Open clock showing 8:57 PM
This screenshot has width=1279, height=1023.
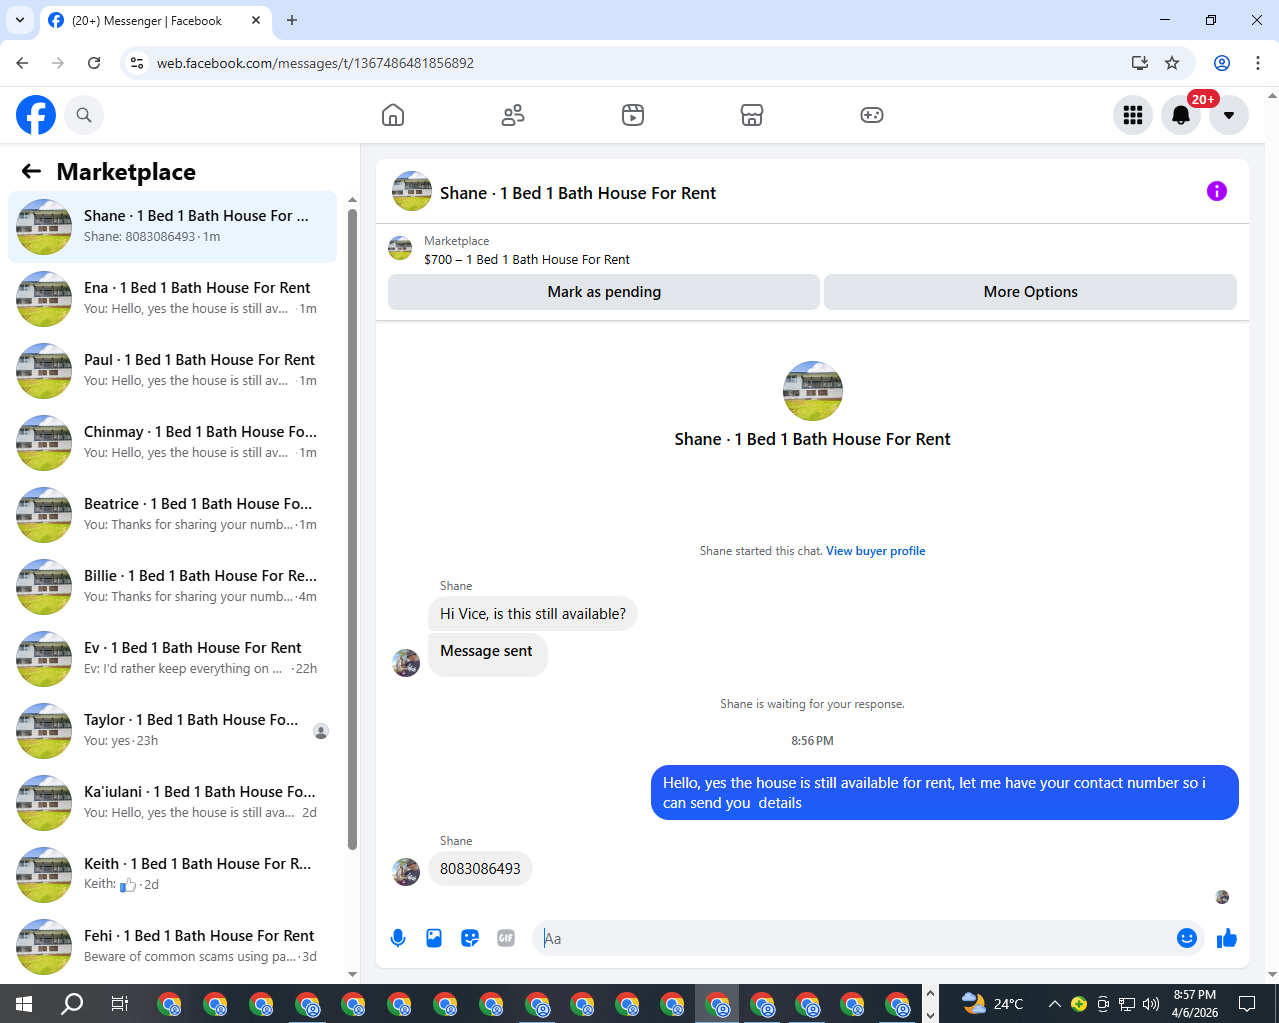pos(1195,1004)
